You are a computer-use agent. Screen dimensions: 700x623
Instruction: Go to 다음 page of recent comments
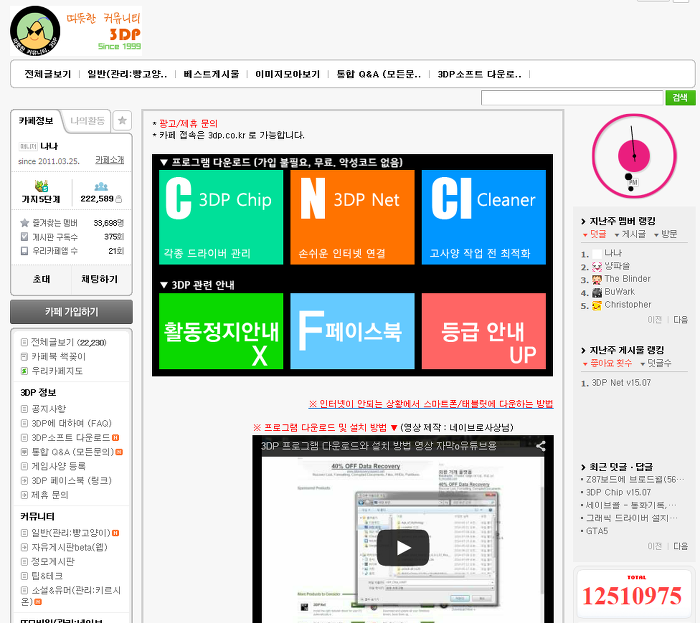680,546
